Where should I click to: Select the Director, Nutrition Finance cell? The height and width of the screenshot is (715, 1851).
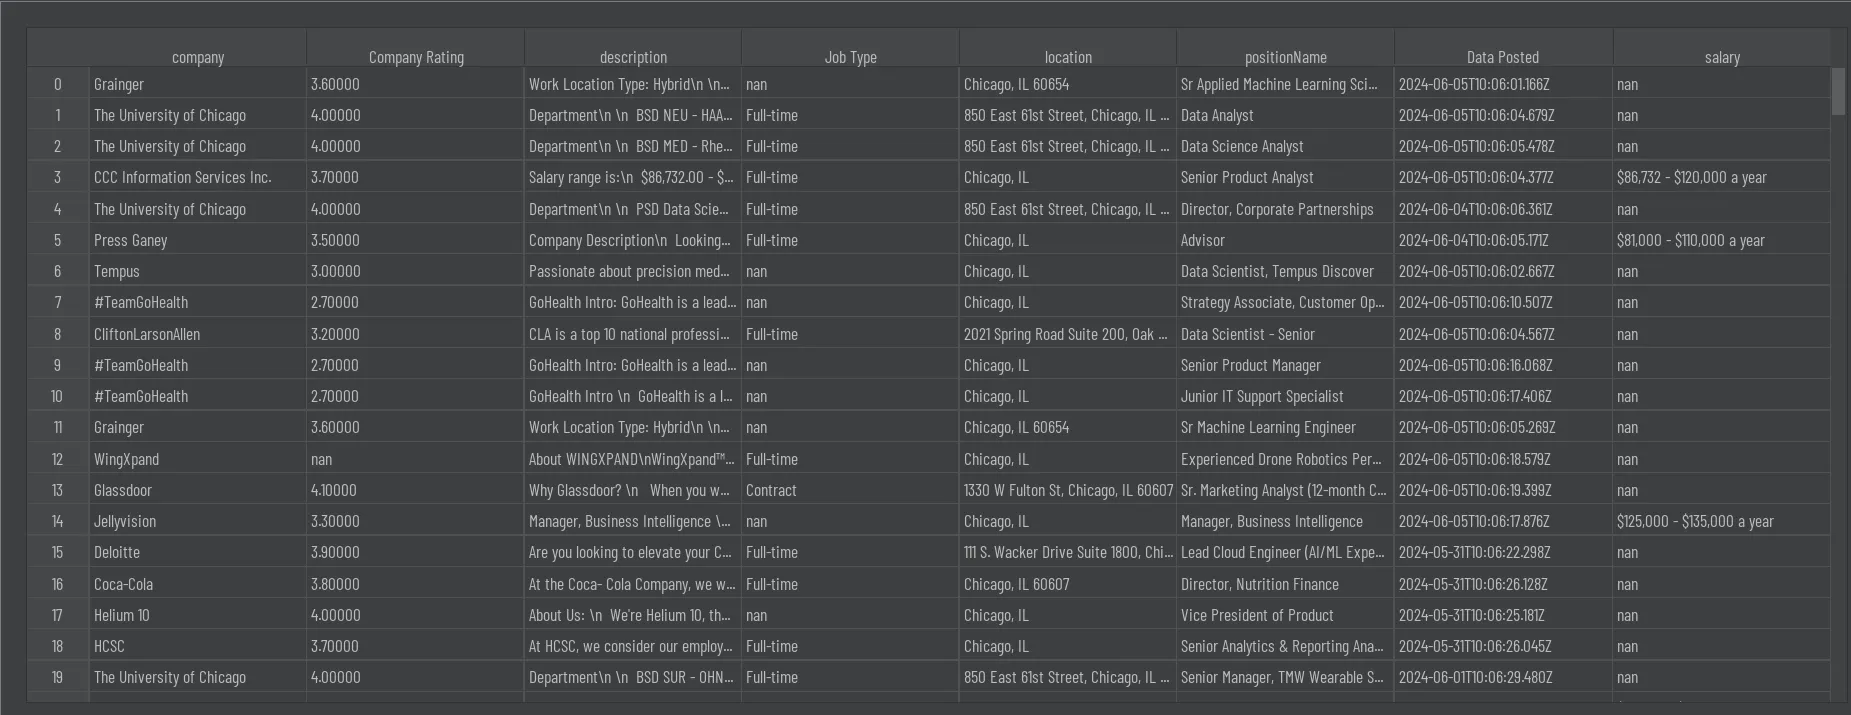pos(1285,584)
